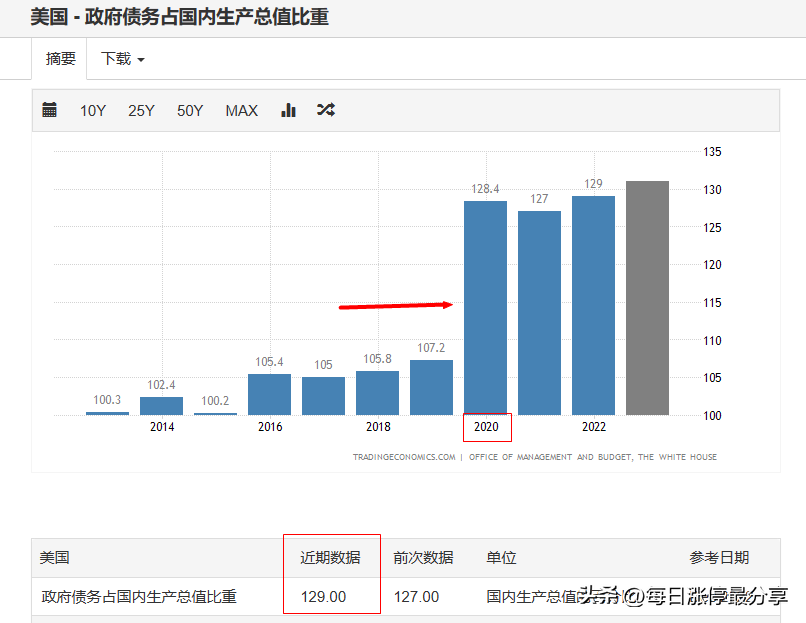Click the 2018 bar labeled 105.8

pyautogui.click(x=377, y=393)
